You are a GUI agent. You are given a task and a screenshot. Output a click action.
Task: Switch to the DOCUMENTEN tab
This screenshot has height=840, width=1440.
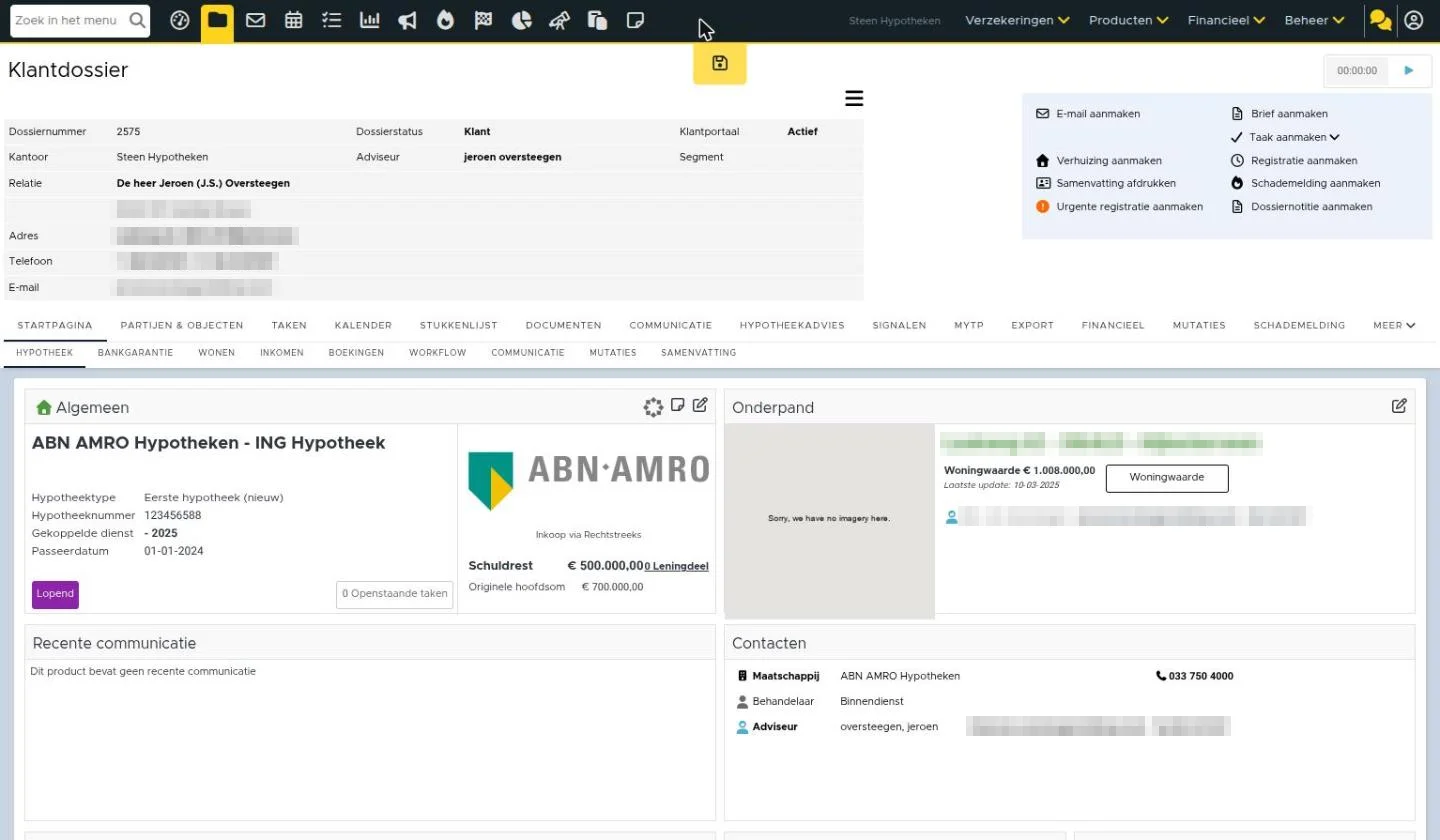(x=563, y=325)
